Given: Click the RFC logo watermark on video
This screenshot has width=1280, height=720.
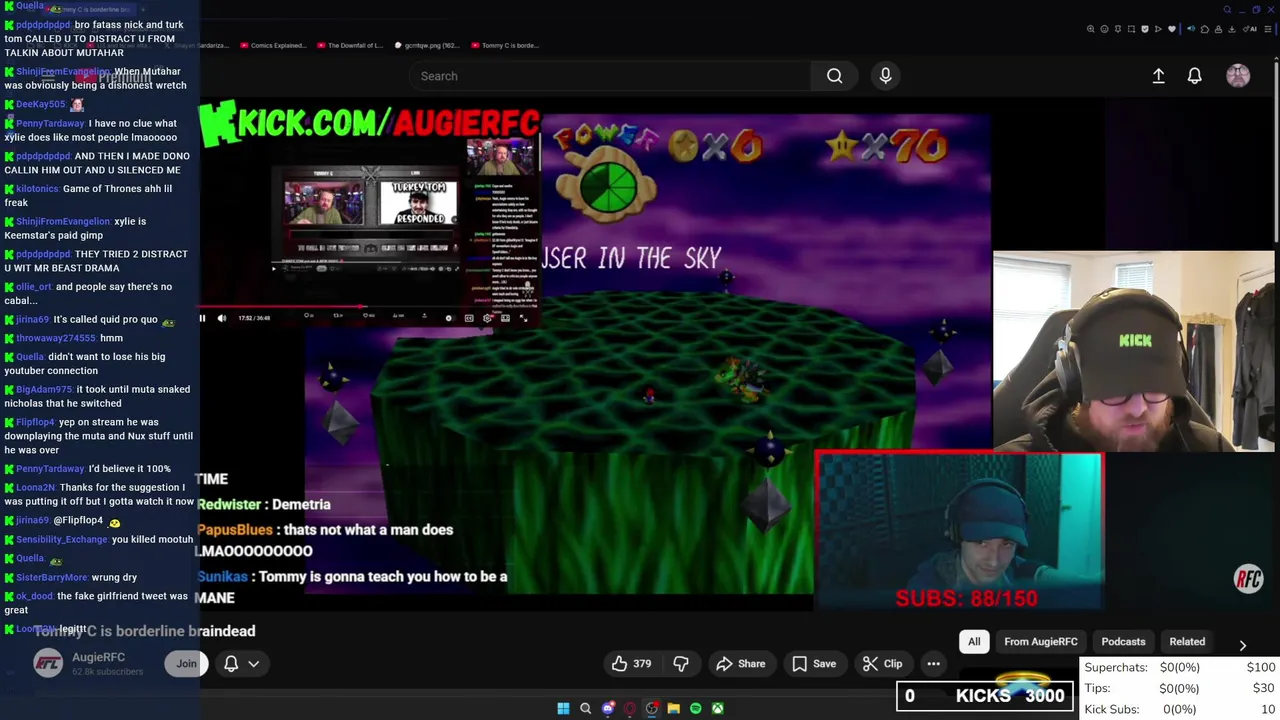Looking at the screenshot, I should click(1248, 578).
